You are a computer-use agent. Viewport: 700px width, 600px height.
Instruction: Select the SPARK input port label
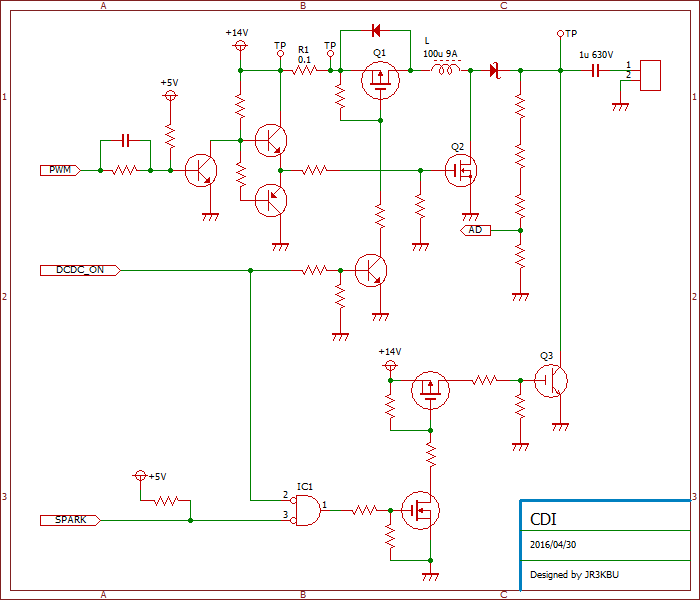(69, 520)
